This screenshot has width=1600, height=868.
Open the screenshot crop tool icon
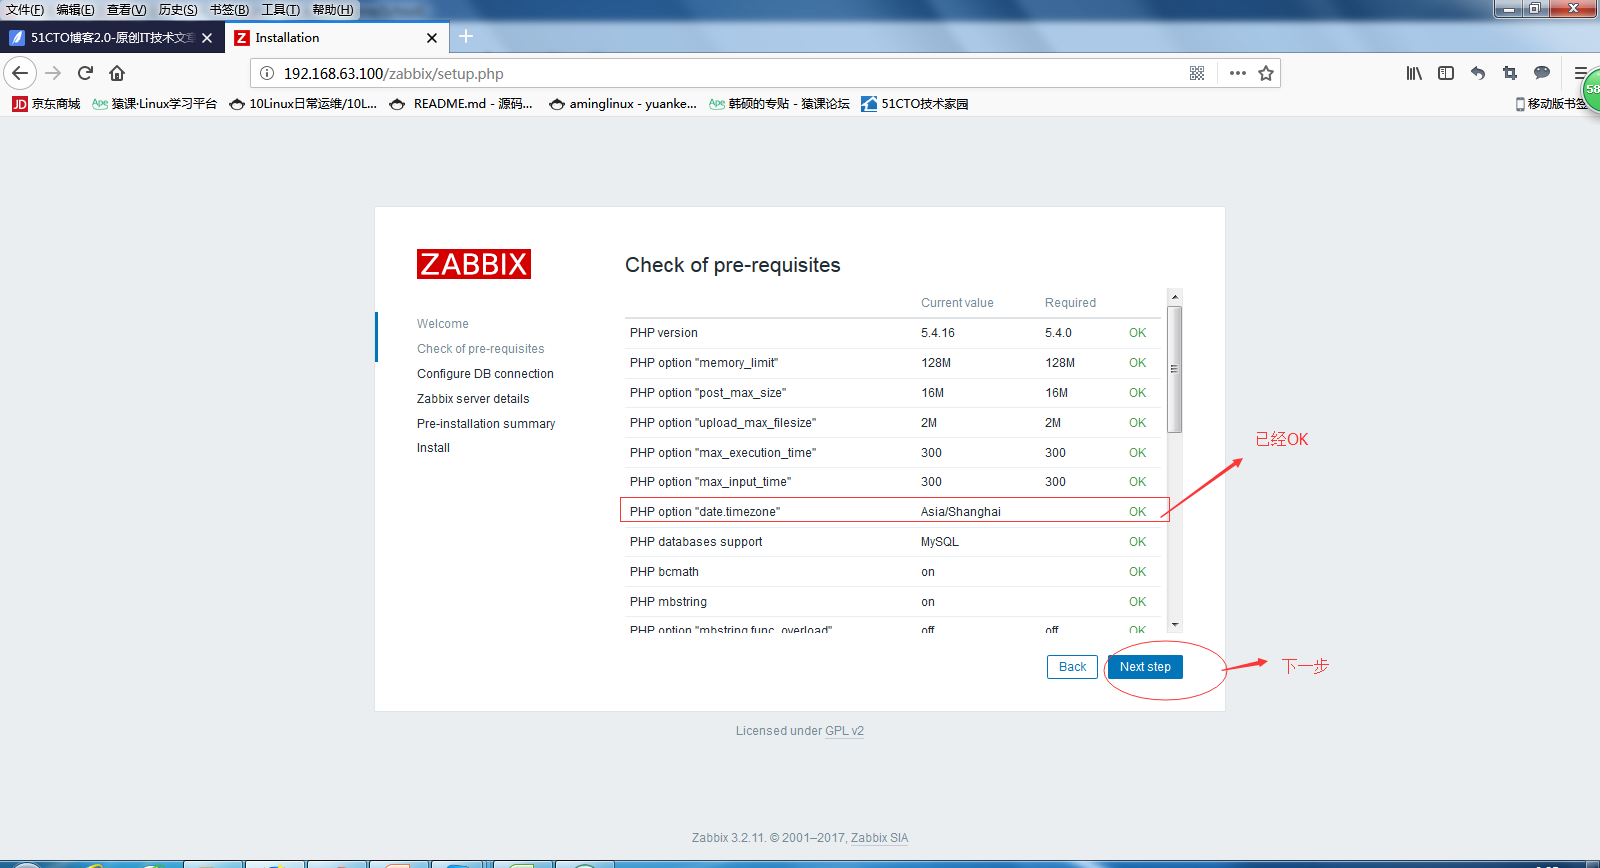pyautogui.click(x=1510, y=73)
